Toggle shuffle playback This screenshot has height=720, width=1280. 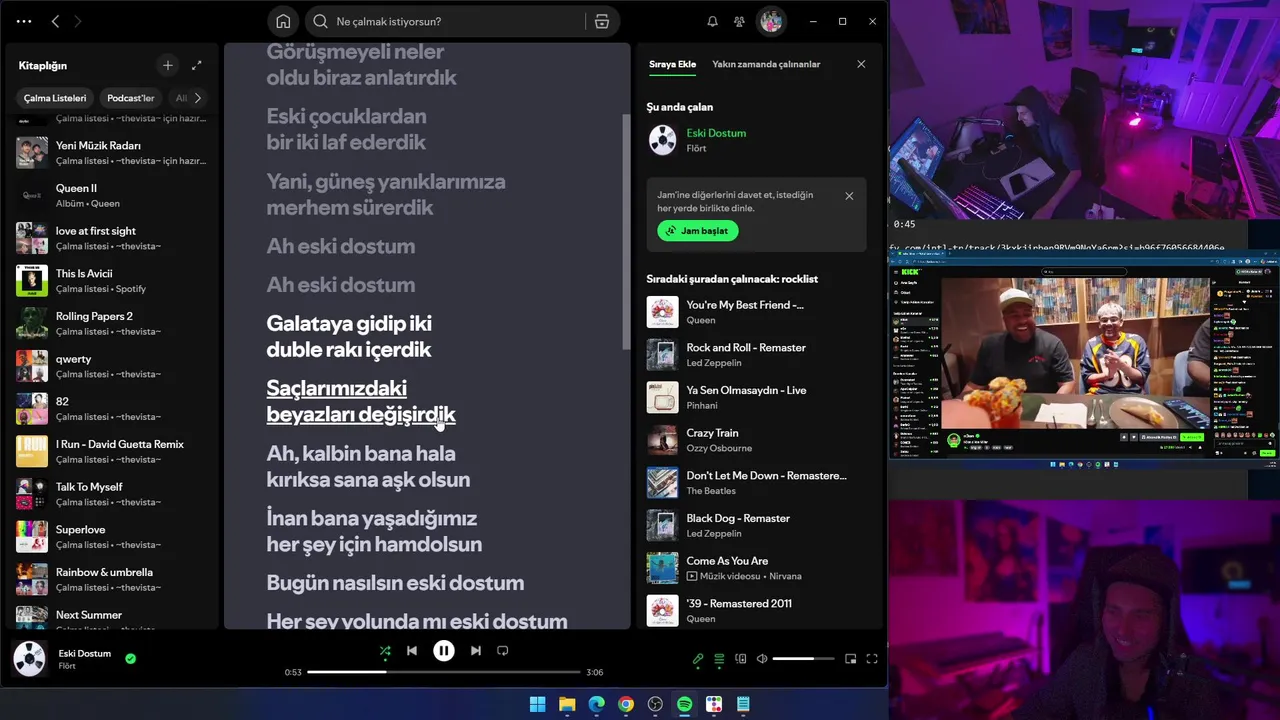coord(385,651)
